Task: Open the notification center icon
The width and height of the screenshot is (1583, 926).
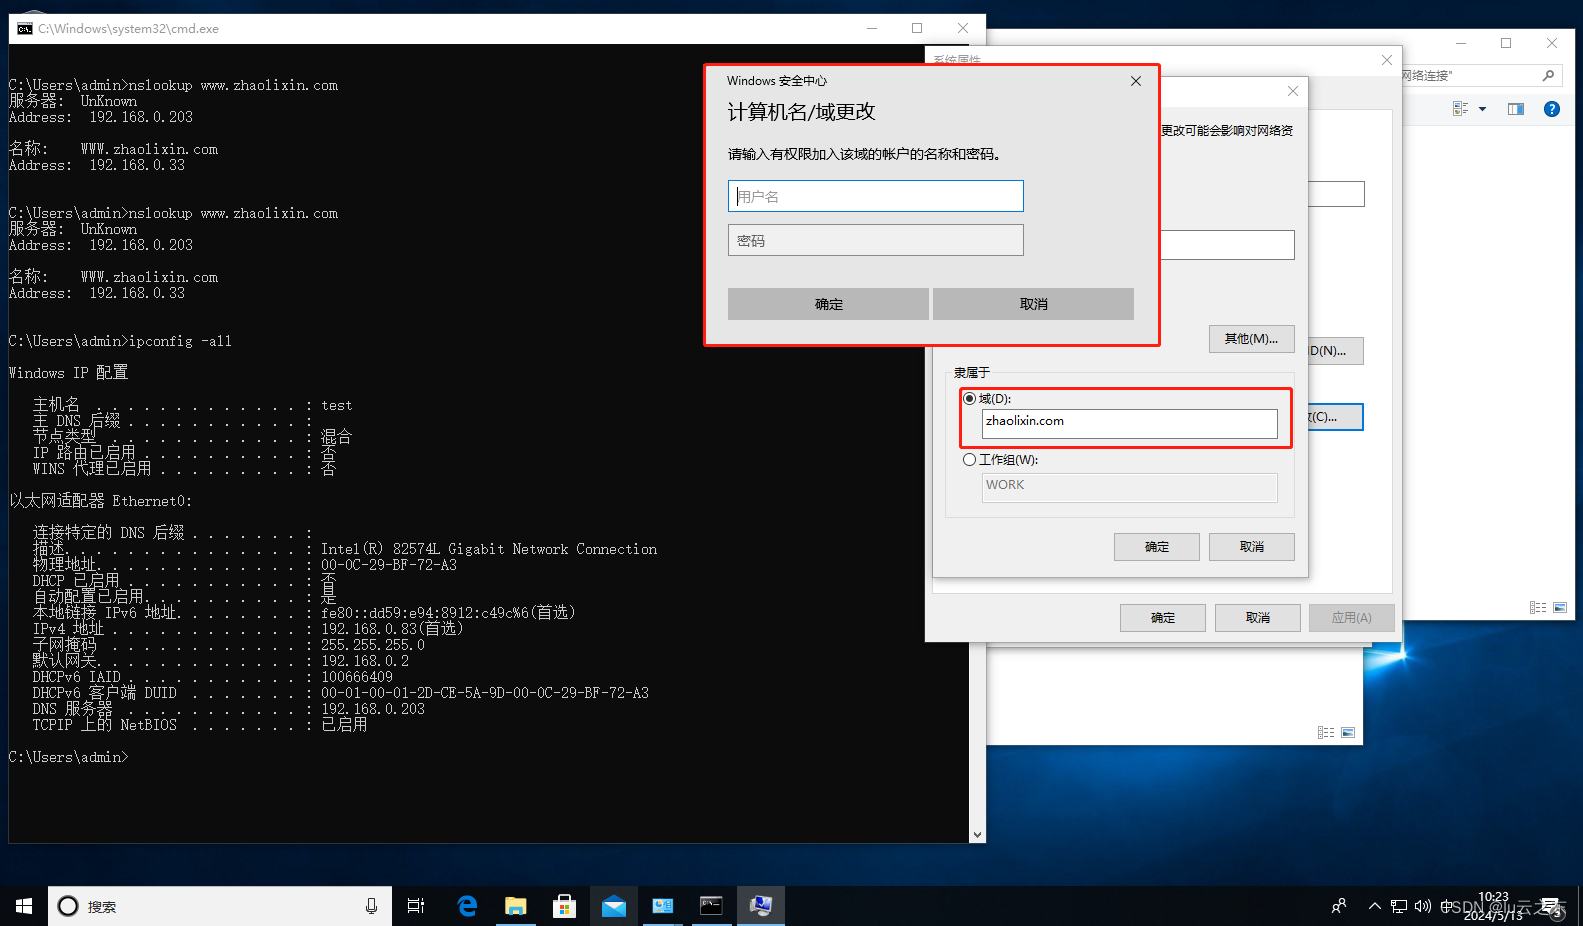Action: pyautogui.click(x=1552, y=906)
